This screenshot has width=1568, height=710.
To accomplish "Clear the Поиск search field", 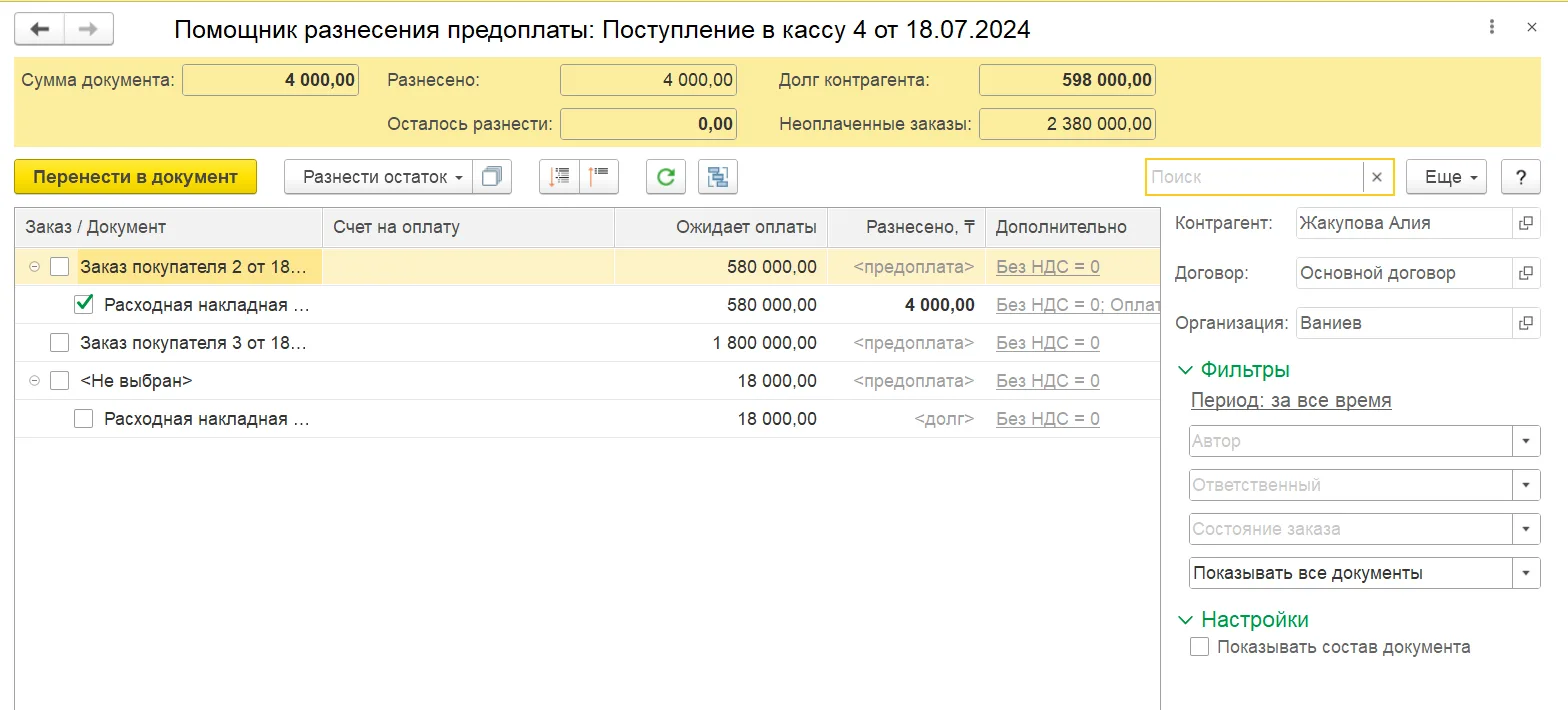I will (x=1376, y=177).
